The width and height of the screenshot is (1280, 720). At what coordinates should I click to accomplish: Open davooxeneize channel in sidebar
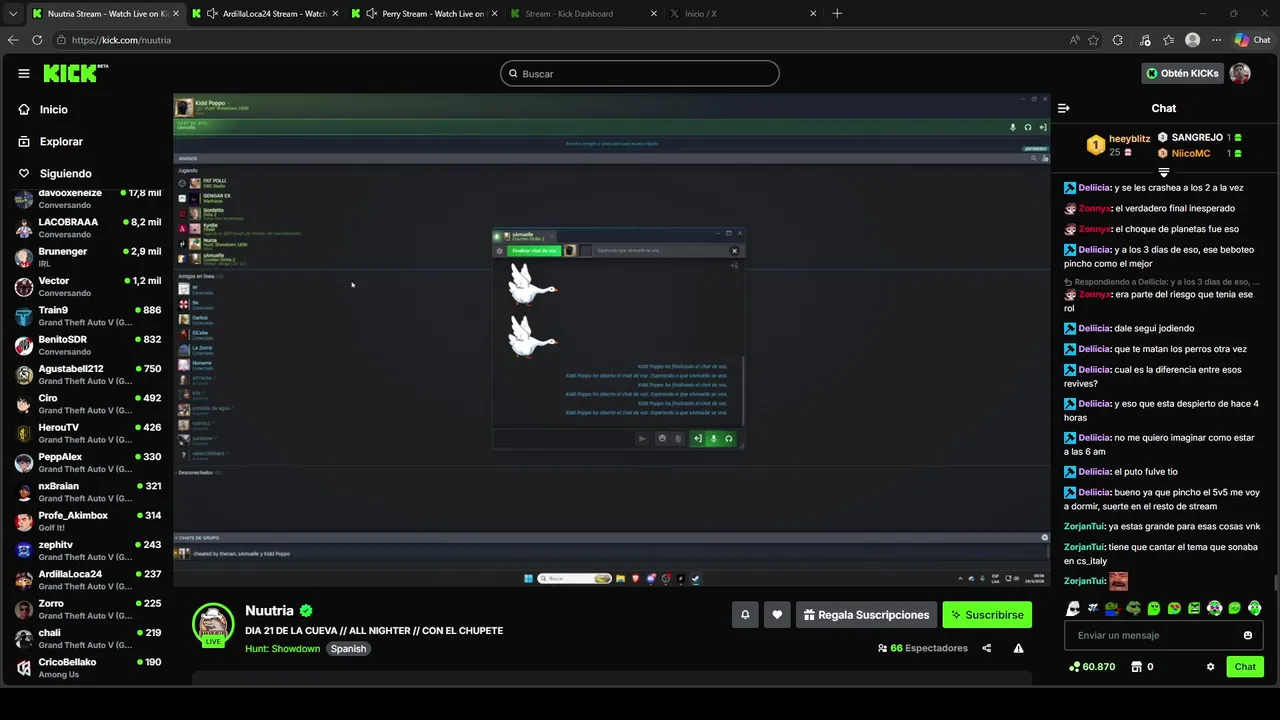[x=88, y=198]
